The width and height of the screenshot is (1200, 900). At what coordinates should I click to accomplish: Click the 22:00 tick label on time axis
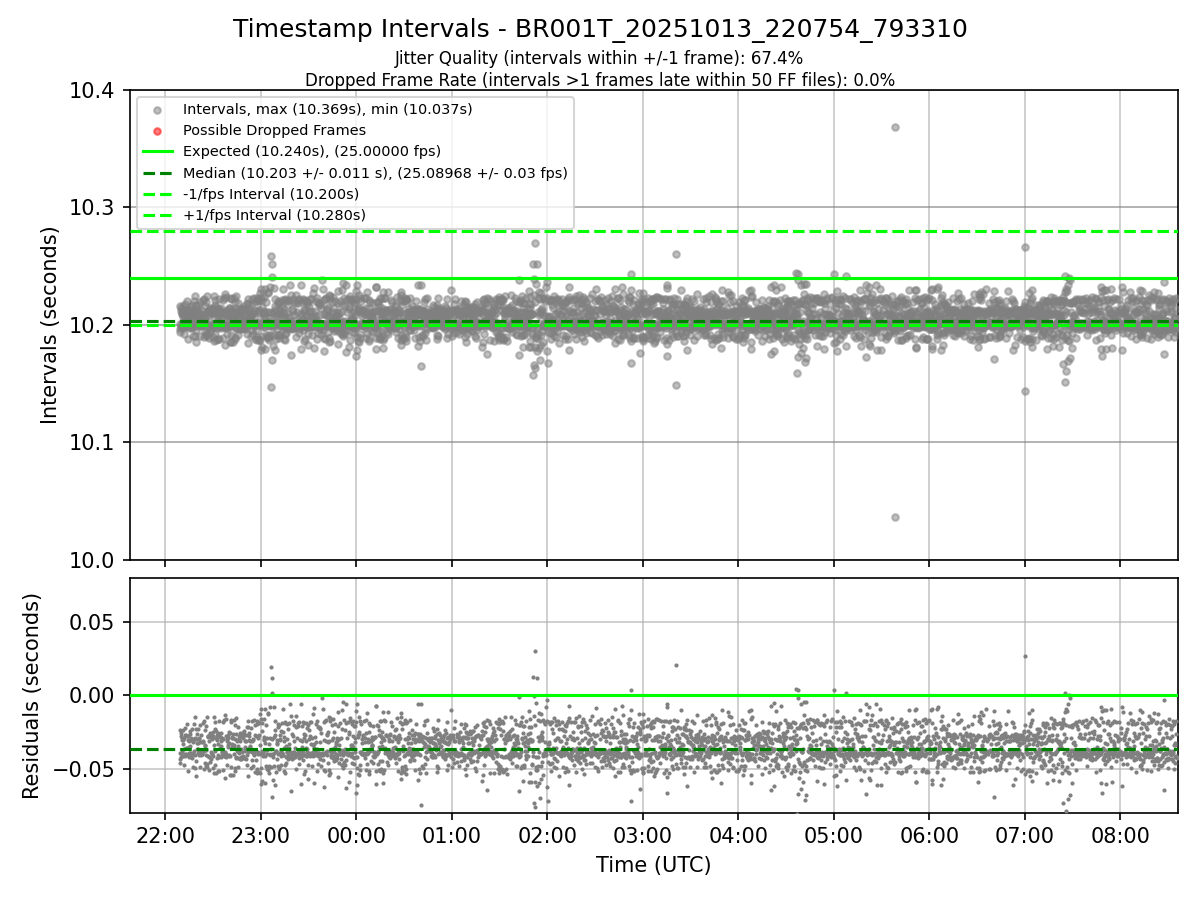click(x=164, y=836)
